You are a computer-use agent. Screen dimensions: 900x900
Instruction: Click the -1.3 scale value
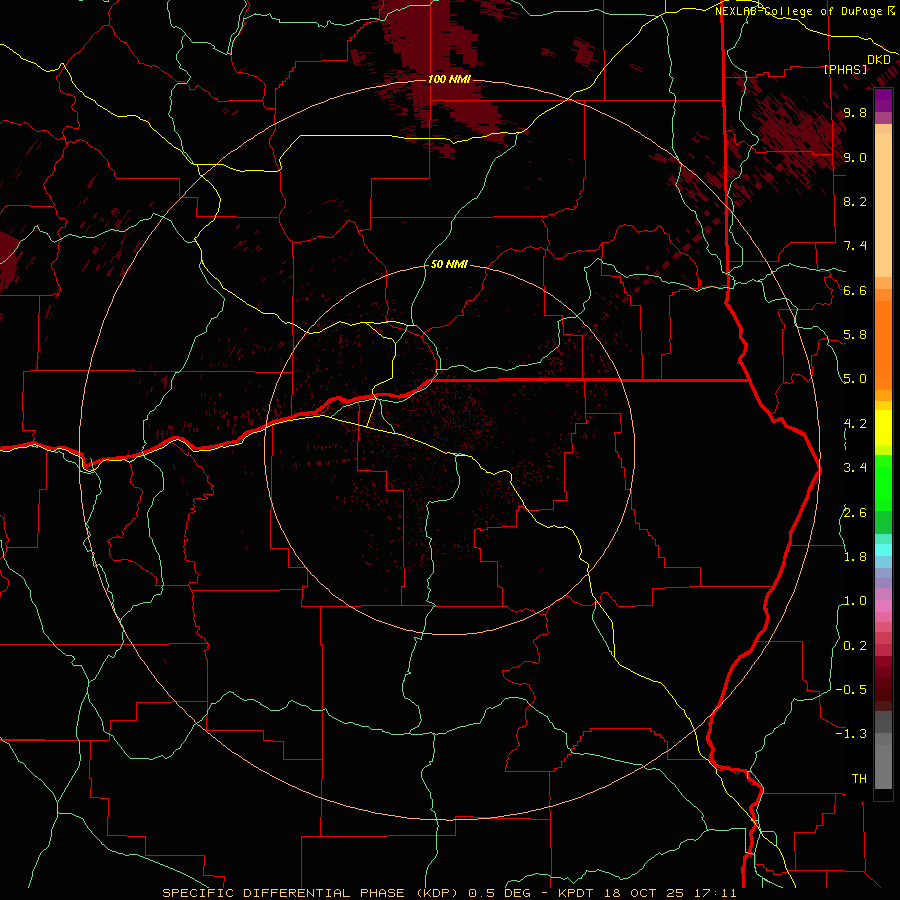[x=851, y=734]
